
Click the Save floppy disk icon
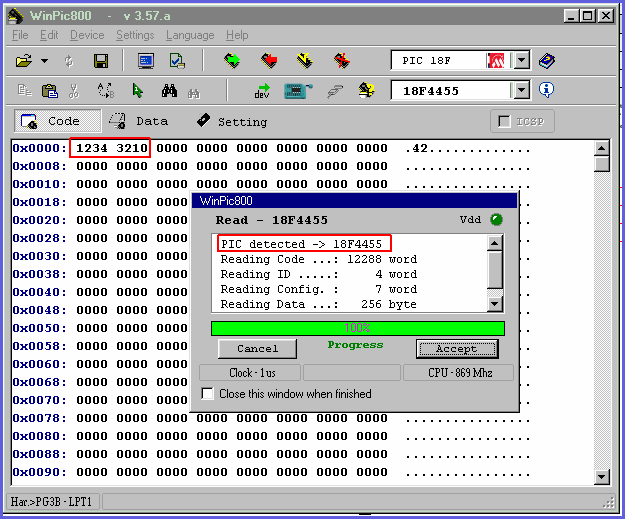coord(101,61)
